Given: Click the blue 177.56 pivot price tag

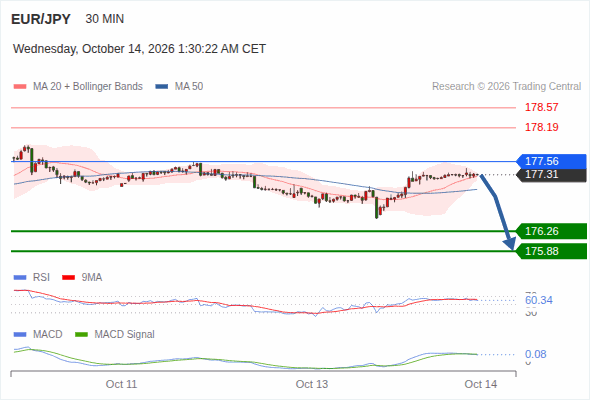Looking at the screenshot, I should pyautogui.click(x=551, y=161).
